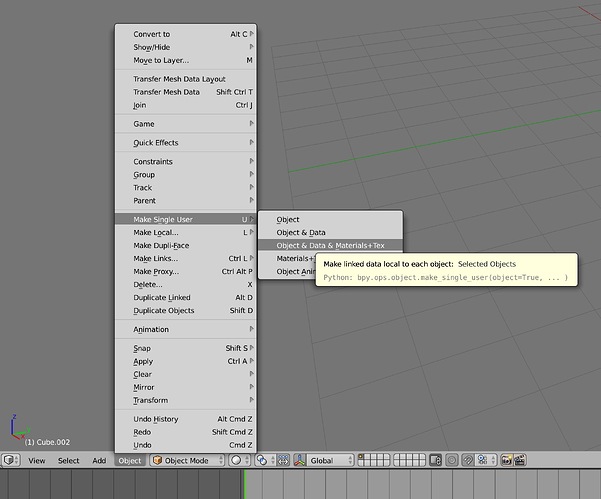Open Undo History menu item

click(x=186, y=419)
